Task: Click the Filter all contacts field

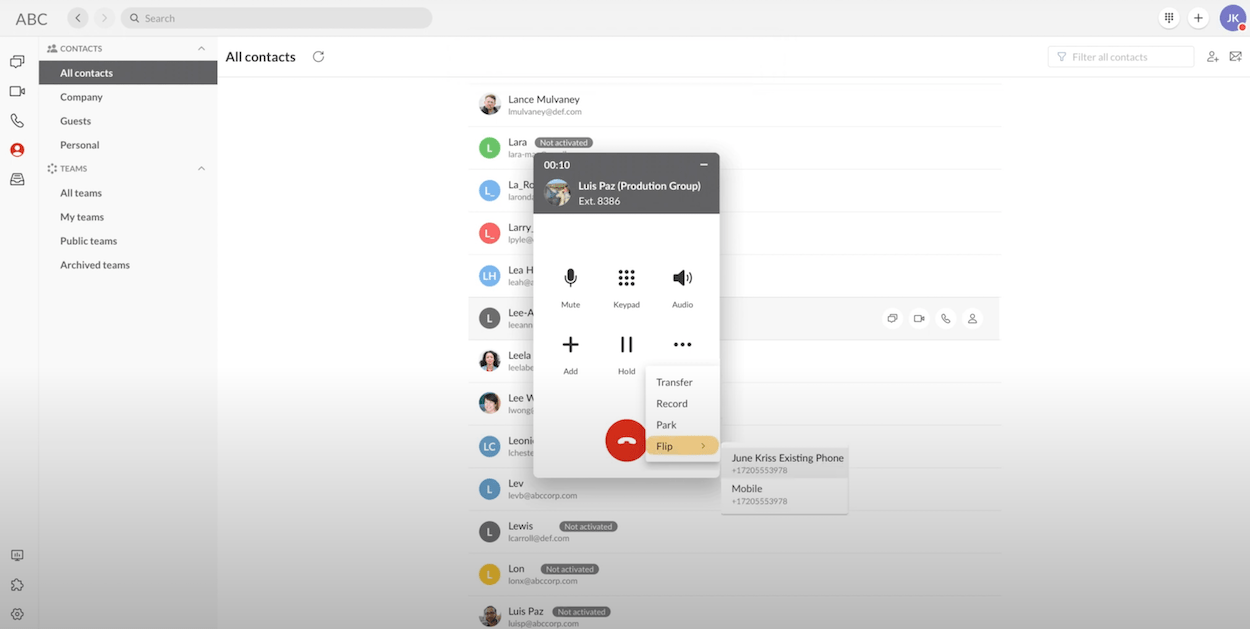Action: [x=1120, y=56]
